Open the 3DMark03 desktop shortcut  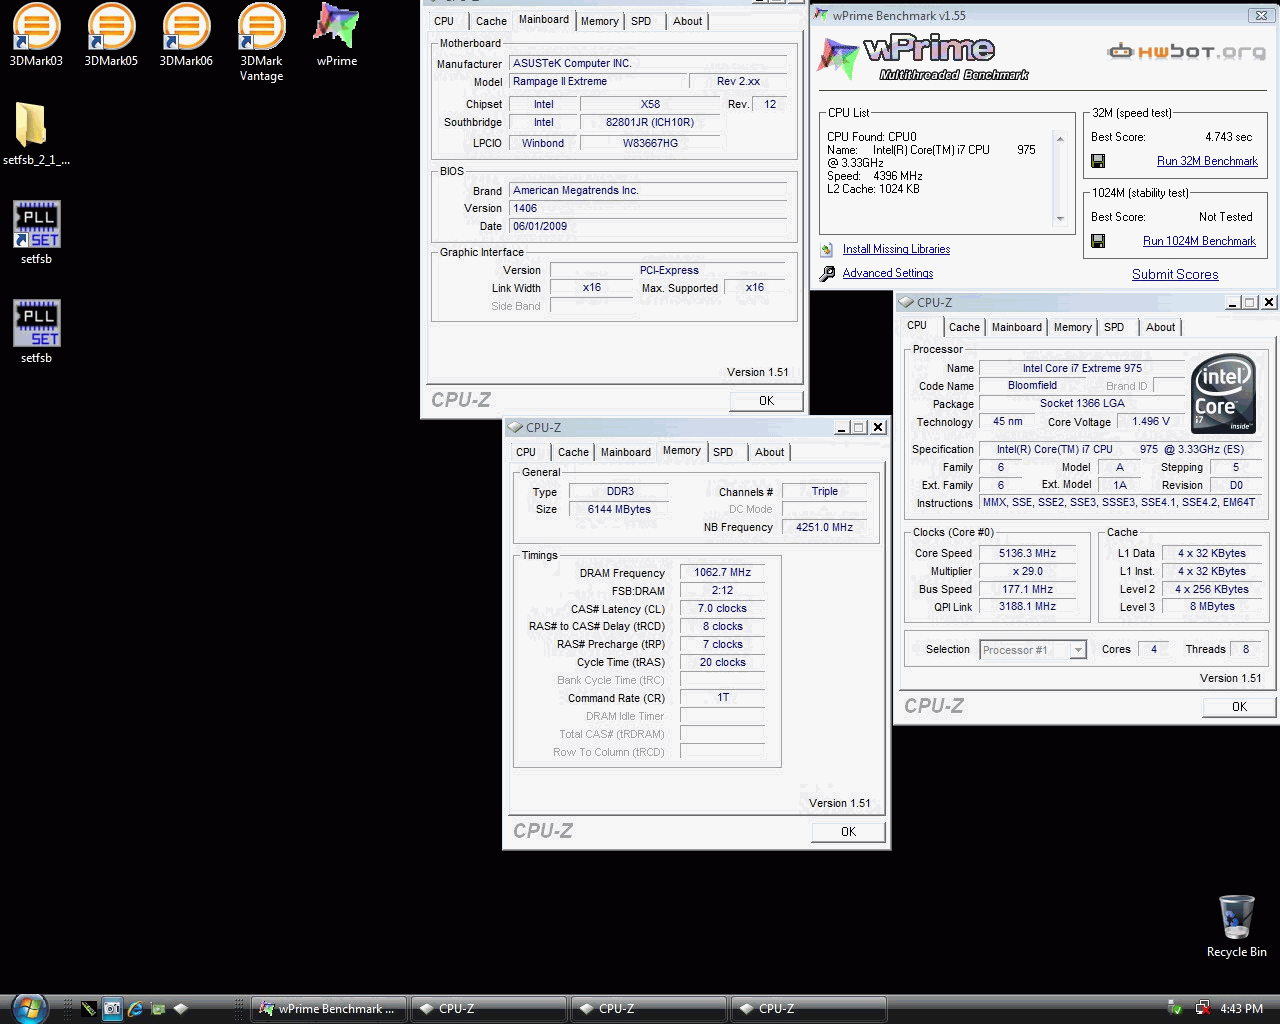[36, 35]
